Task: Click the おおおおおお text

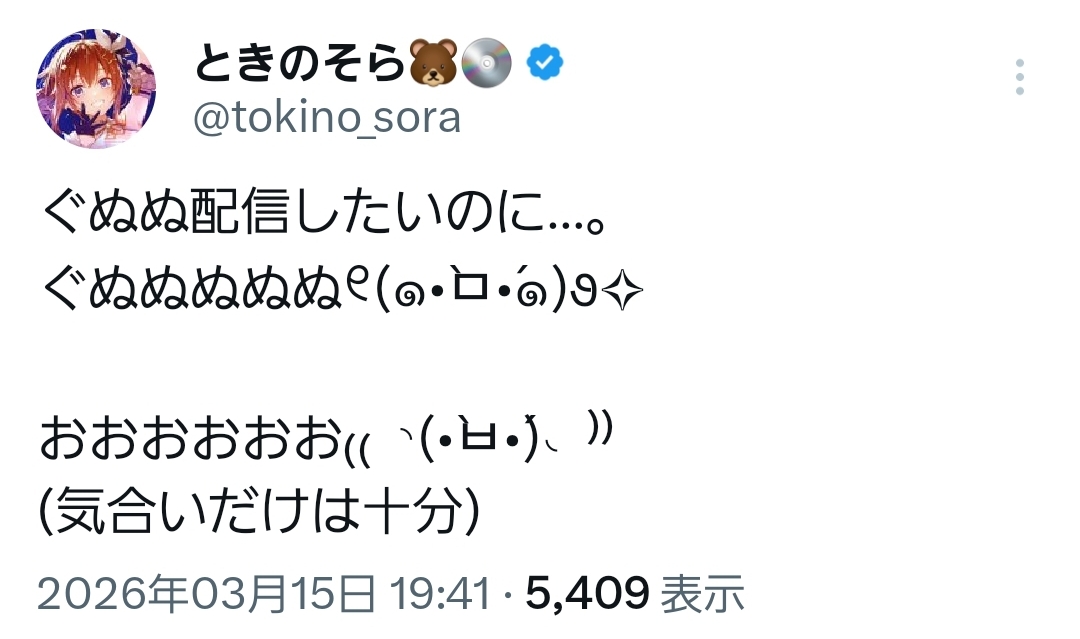Action: coord(188,440)
